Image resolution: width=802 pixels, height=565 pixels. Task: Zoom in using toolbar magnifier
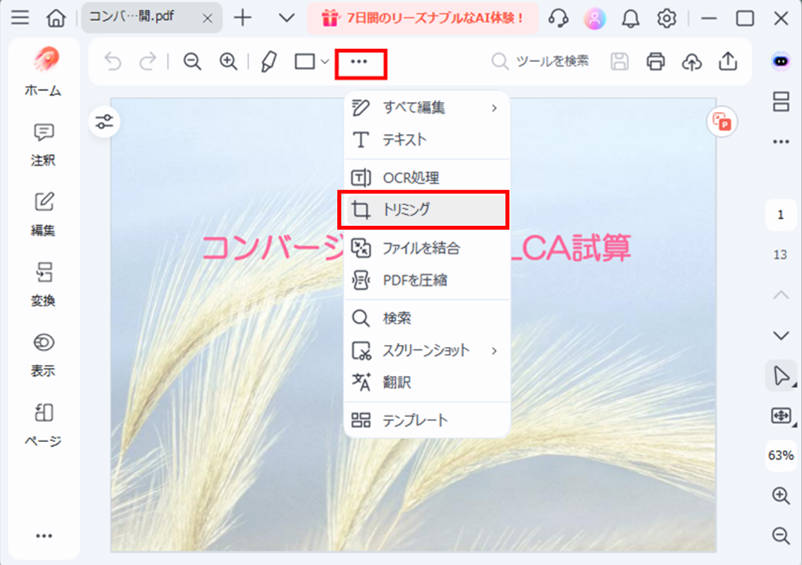(228, 62)
